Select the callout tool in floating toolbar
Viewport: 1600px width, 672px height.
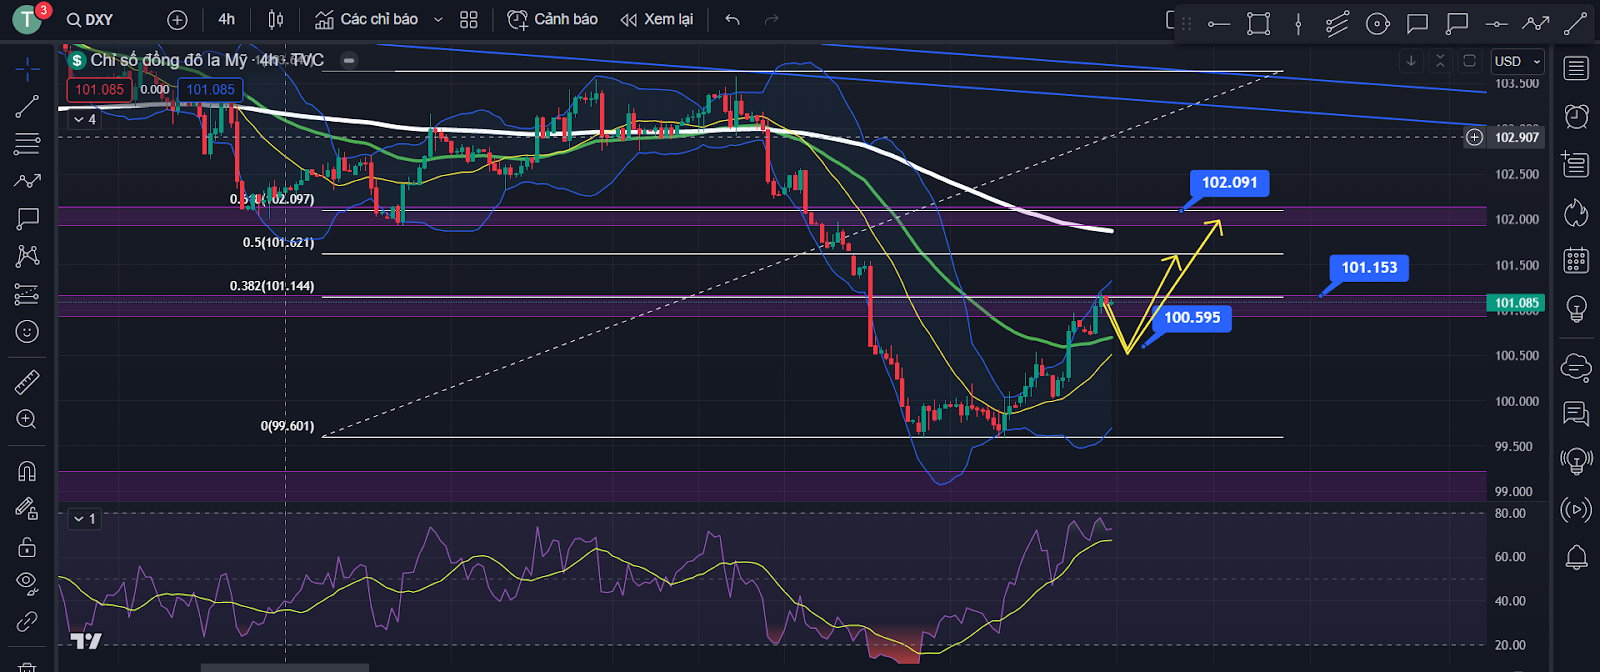tap(1457, 24)
